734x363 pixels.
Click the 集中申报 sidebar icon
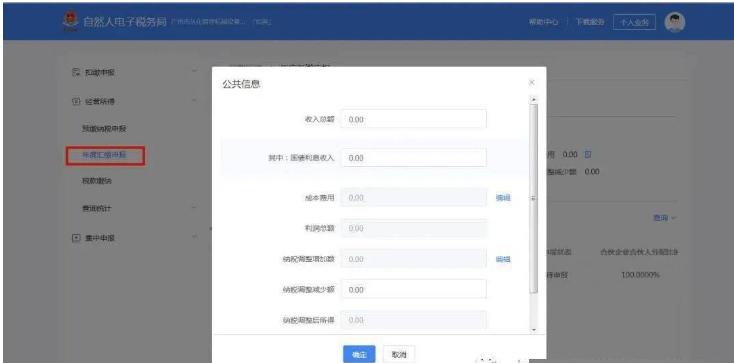76,238
